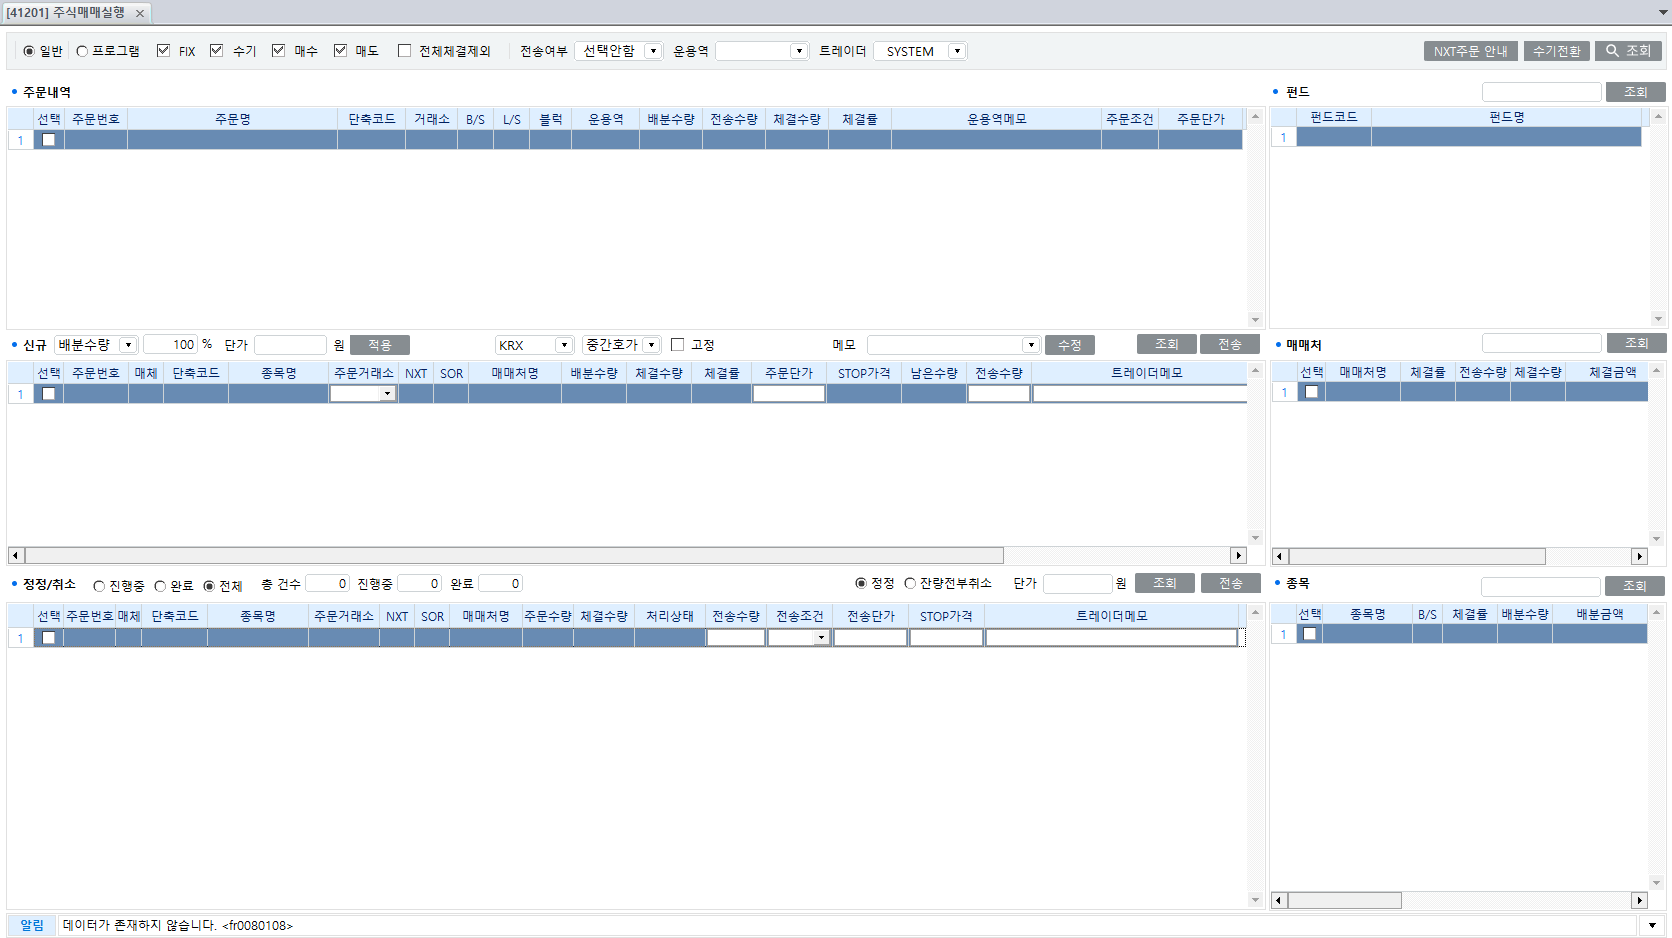
Task: Focus the 펀드 search input field
Action: click(1541, 92)
